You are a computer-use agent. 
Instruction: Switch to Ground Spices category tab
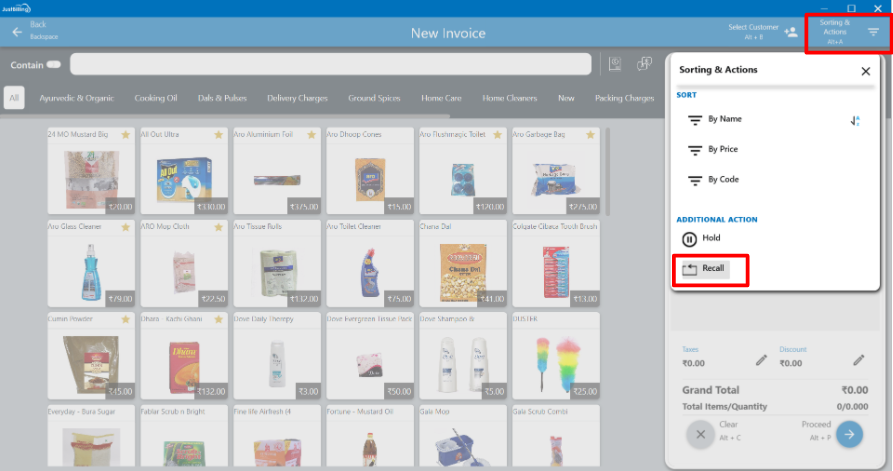(x=376, y=98)
